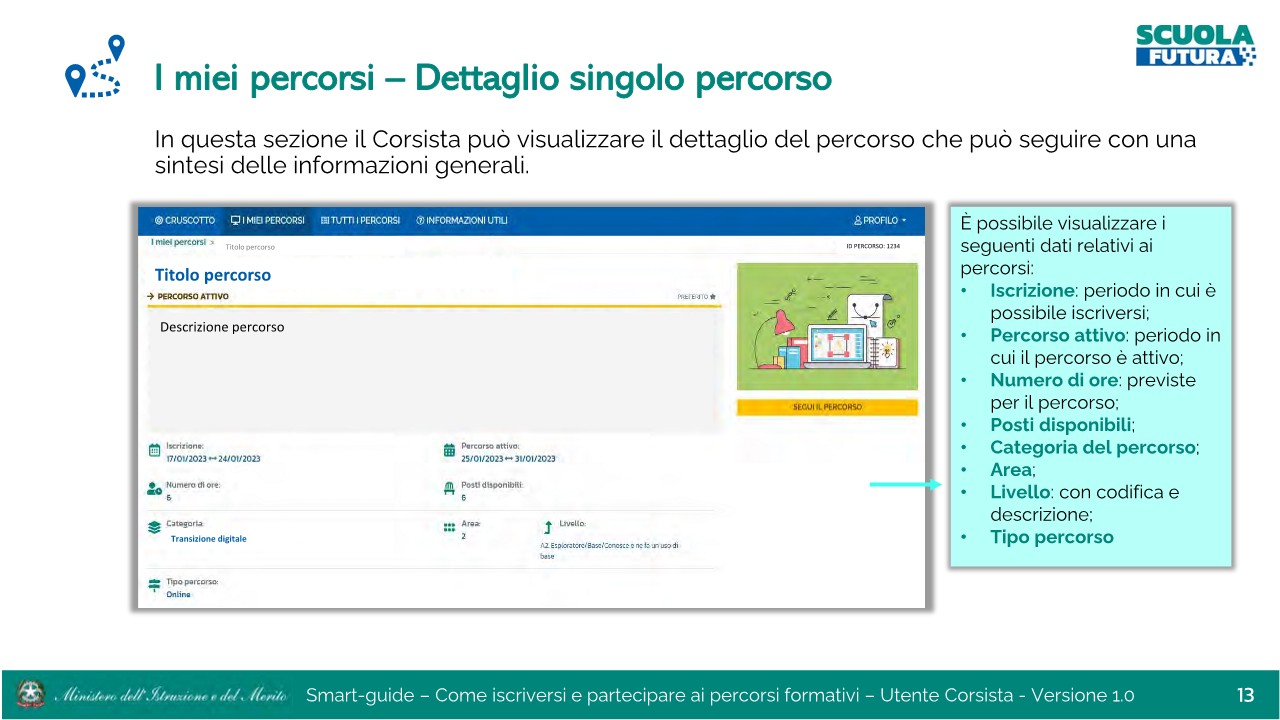Viewport: 1280px width, 720px height.
Task: Click the Categoria layers icon
Action: pos(154,527)
